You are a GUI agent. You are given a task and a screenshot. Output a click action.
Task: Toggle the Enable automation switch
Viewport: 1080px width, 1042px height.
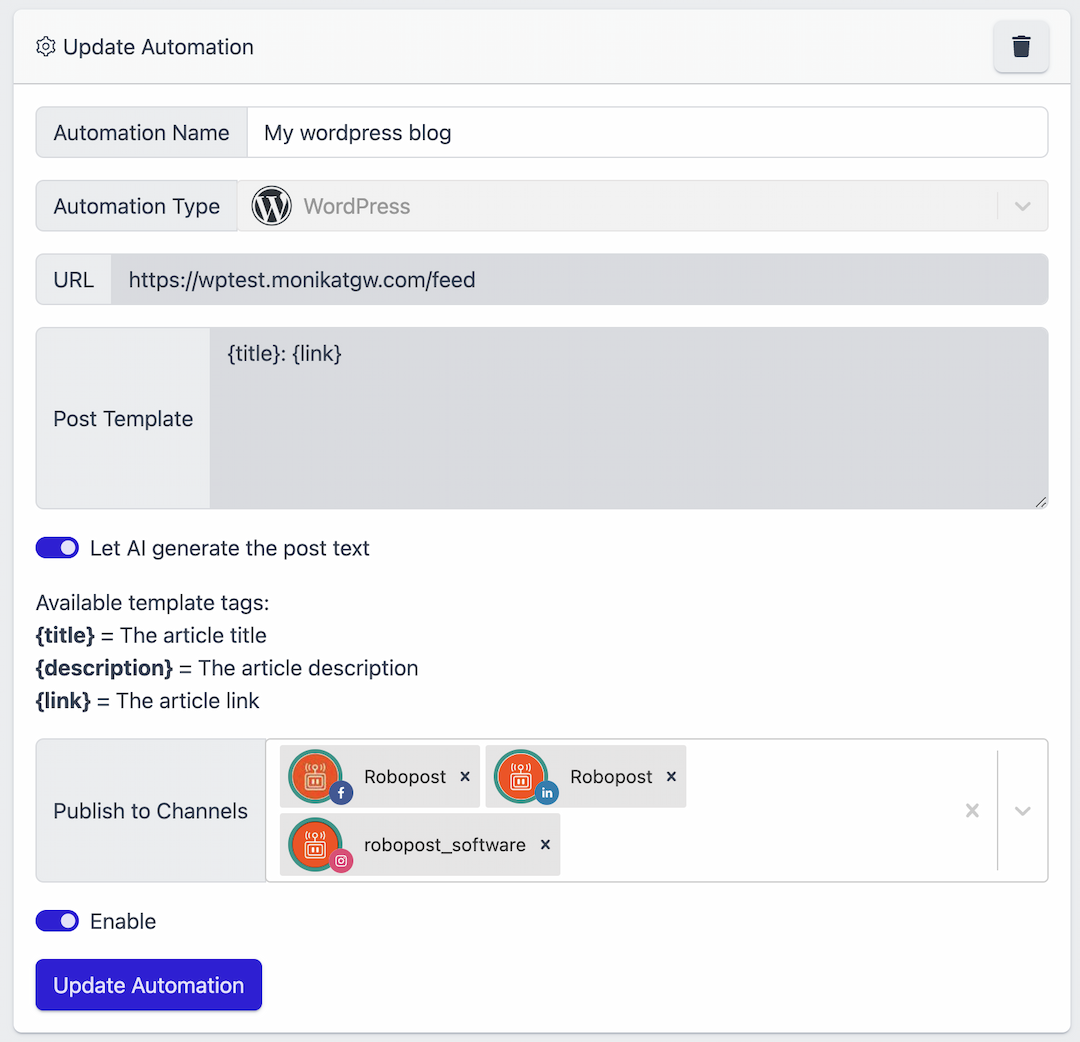[57, 921]
